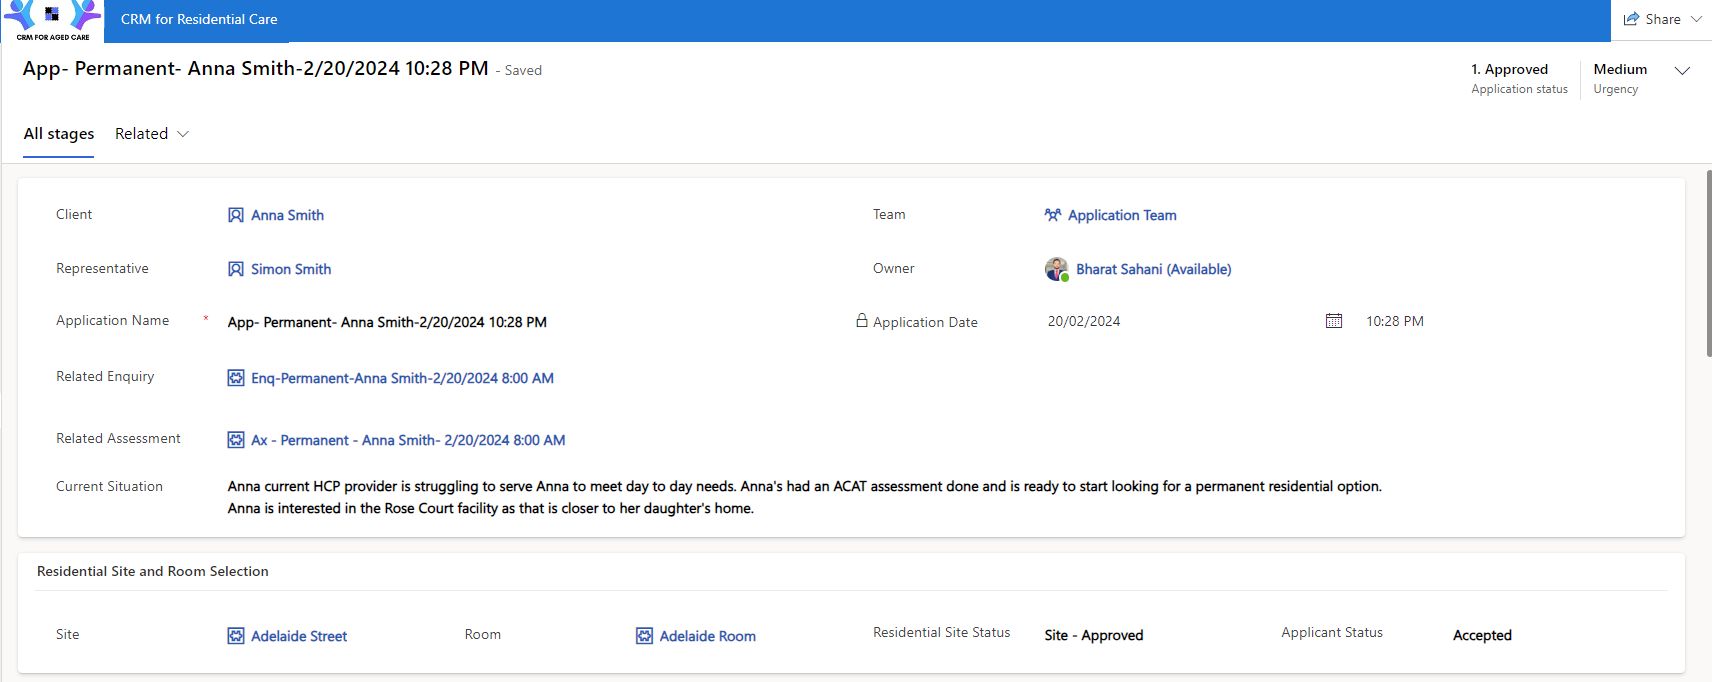Open the Share dropdown chevron

pyautogui.click(x=1697, y=19)
